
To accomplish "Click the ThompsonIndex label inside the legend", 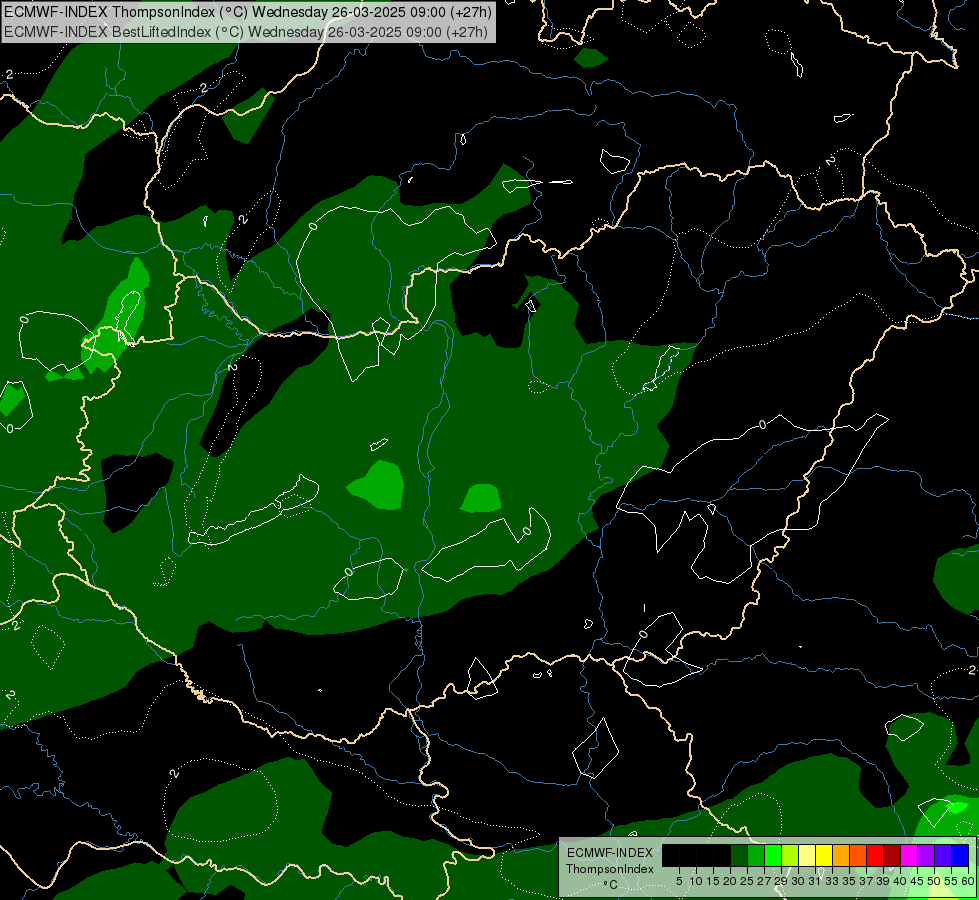I will [610, 869].
